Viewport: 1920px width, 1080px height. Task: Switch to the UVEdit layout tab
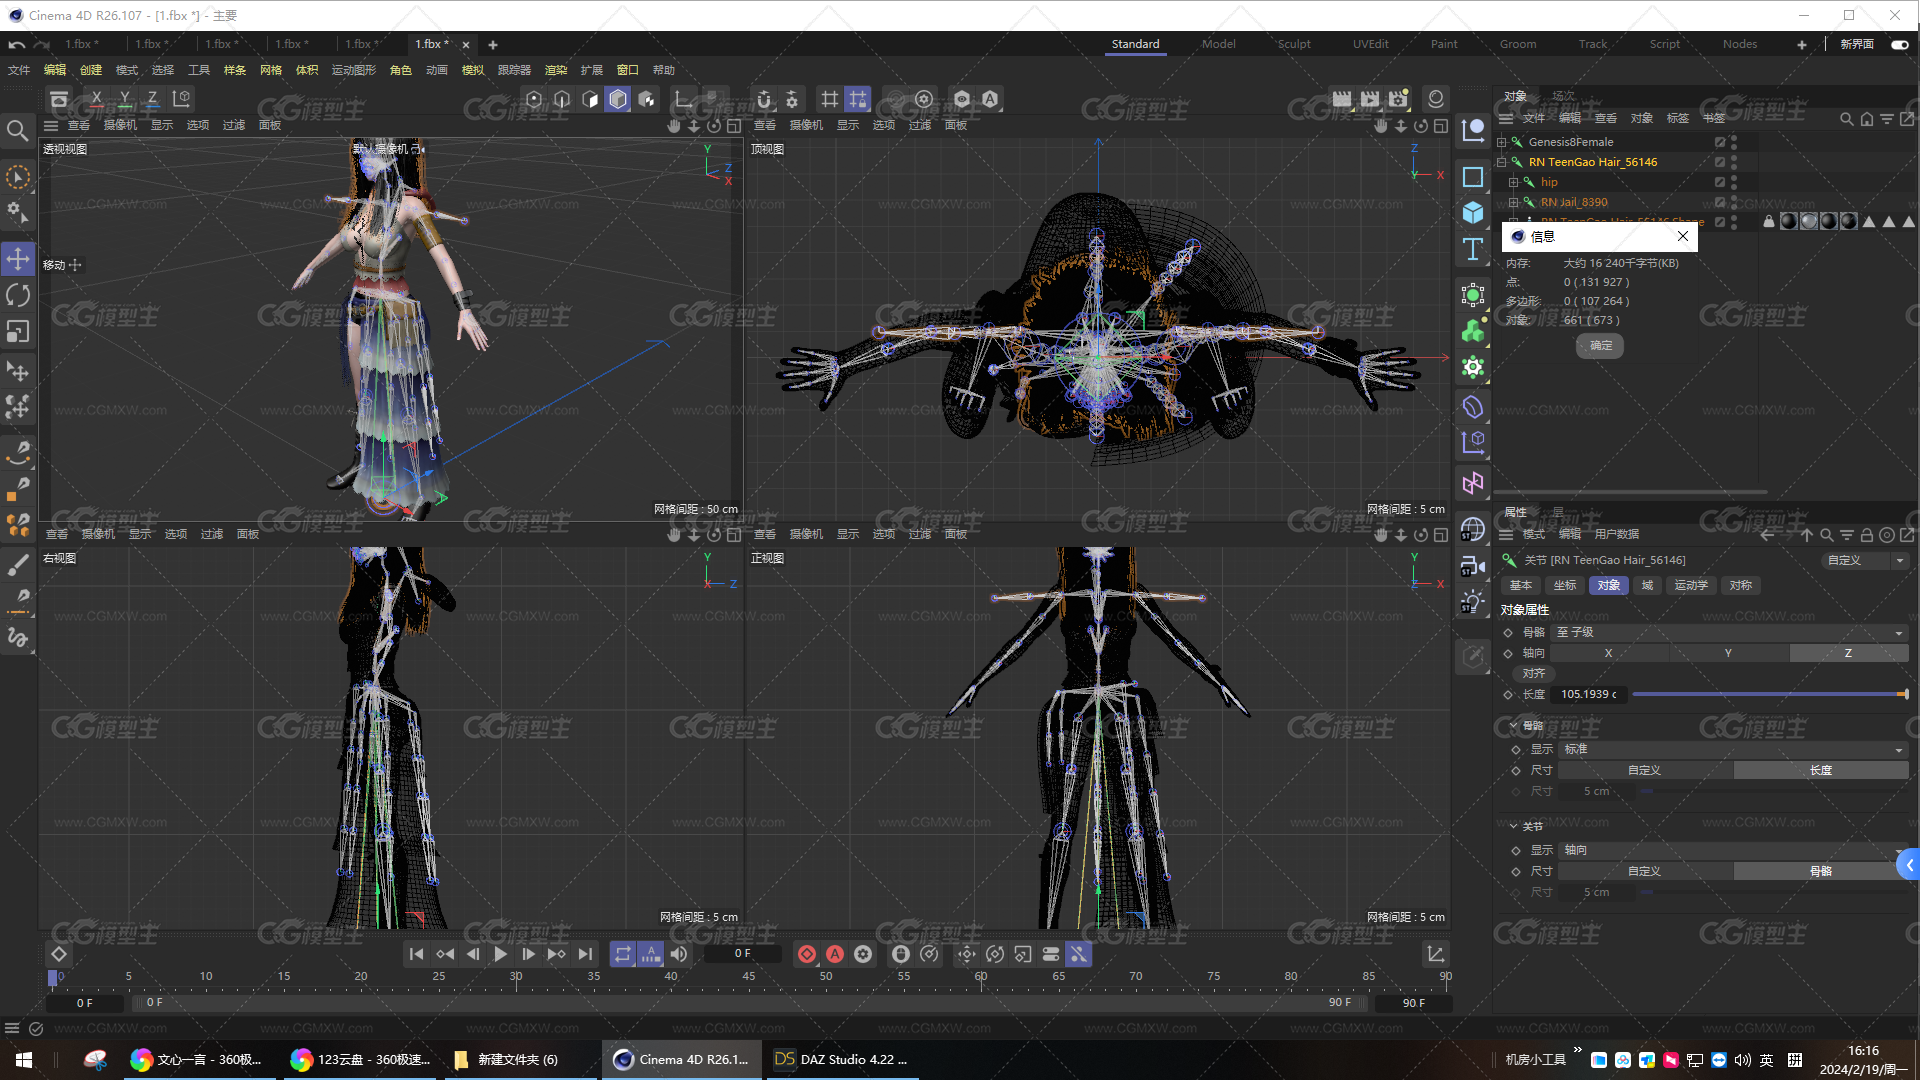[1370, 44]
